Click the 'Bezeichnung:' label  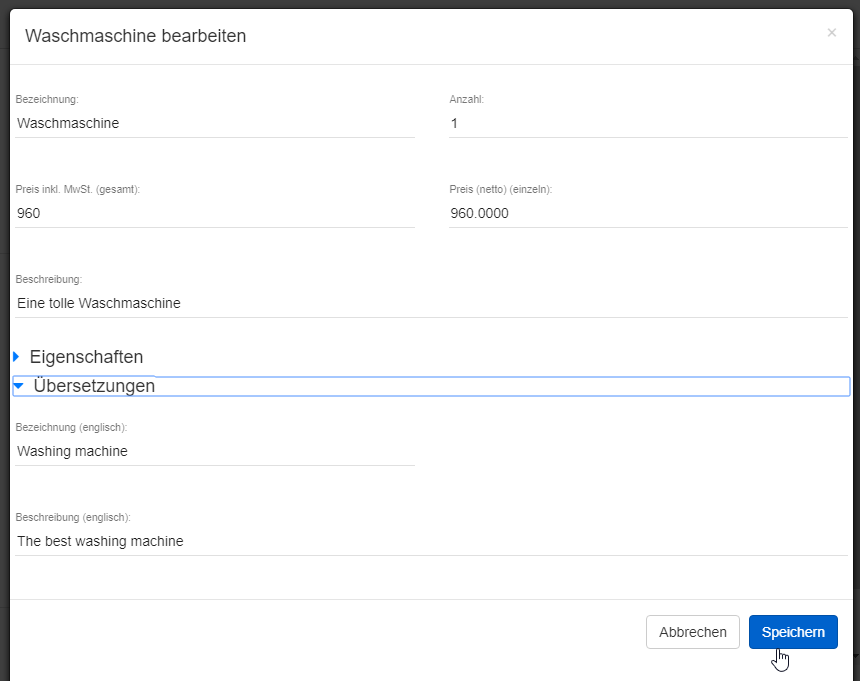click(x=47, y=99)
